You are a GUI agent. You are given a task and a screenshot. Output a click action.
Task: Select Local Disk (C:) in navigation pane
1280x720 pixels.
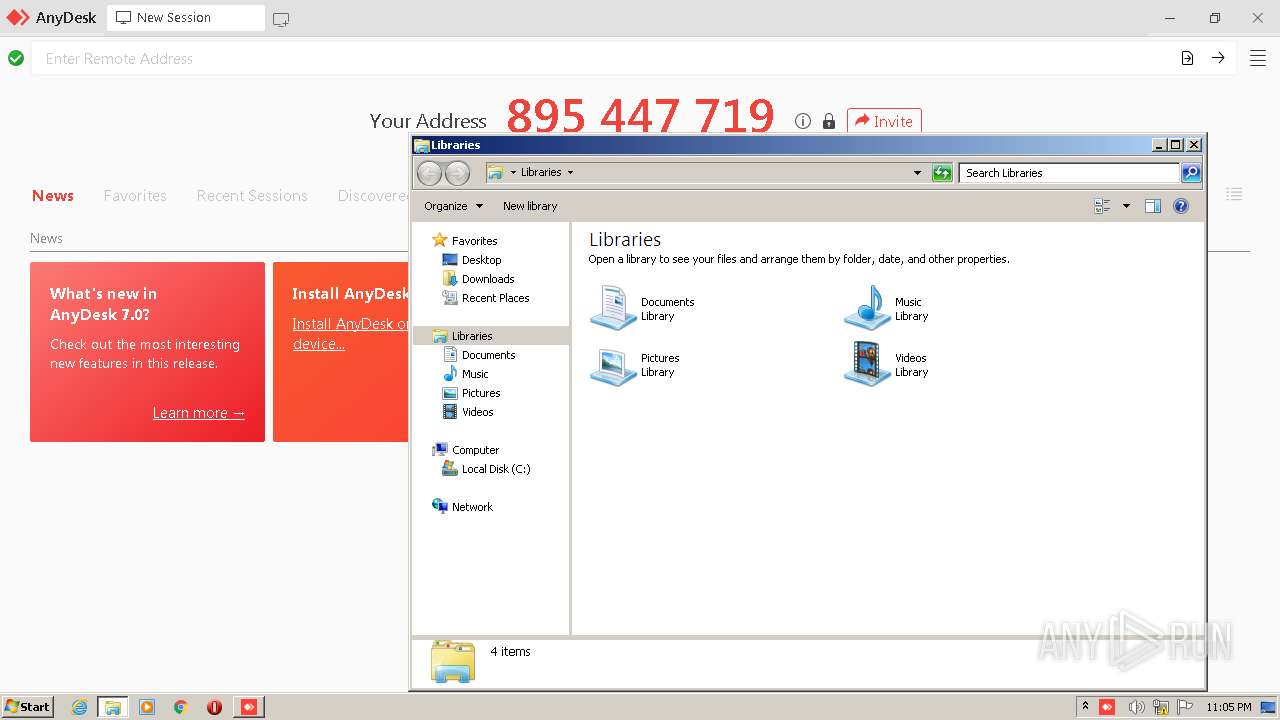click(x=496, y=469)
